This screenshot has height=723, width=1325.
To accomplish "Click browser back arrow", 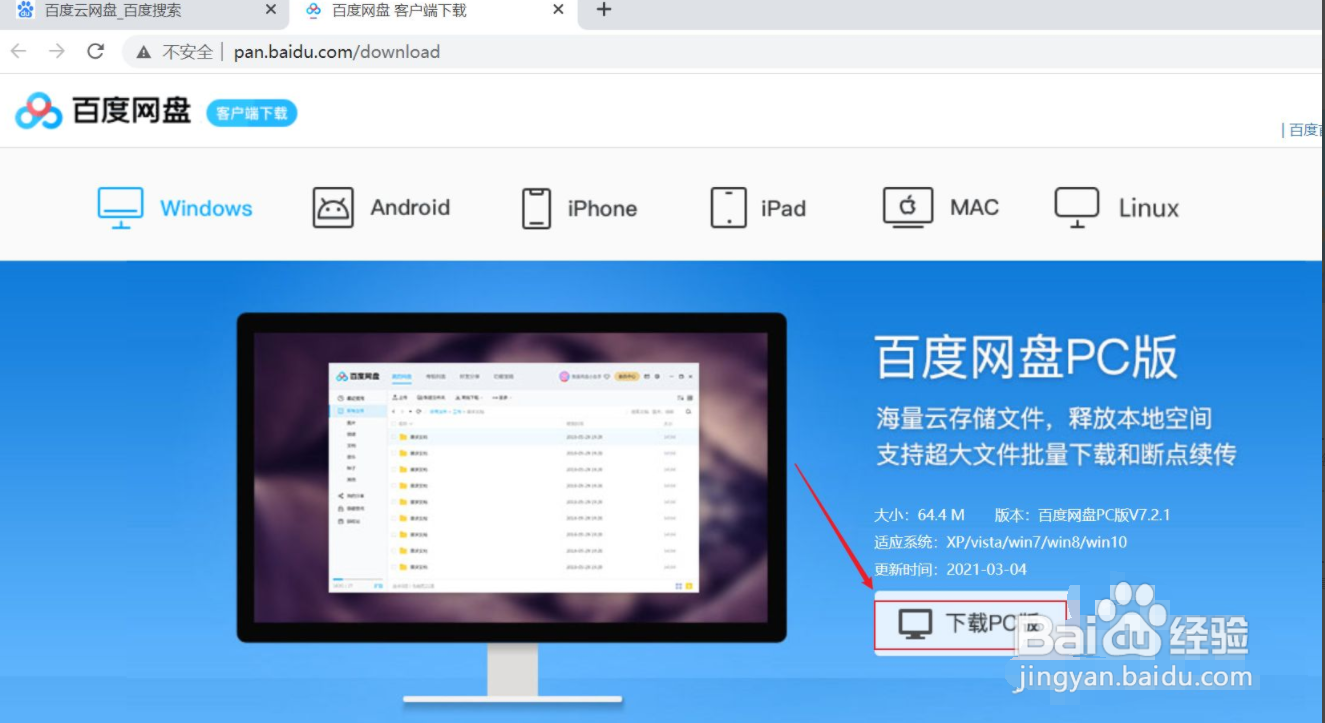I will pos(18,51).
